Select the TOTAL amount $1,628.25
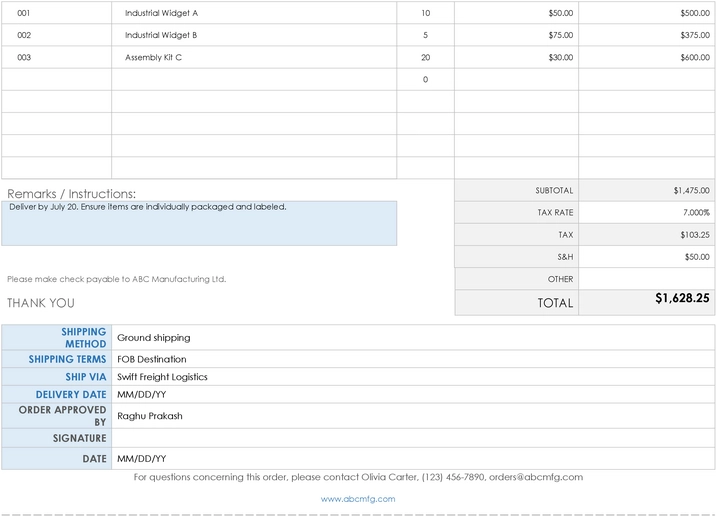 [646, 301]
